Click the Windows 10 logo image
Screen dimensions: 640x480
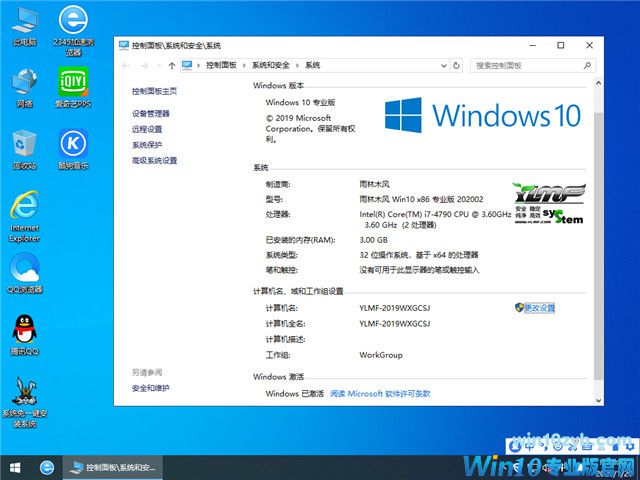[483, 115]
